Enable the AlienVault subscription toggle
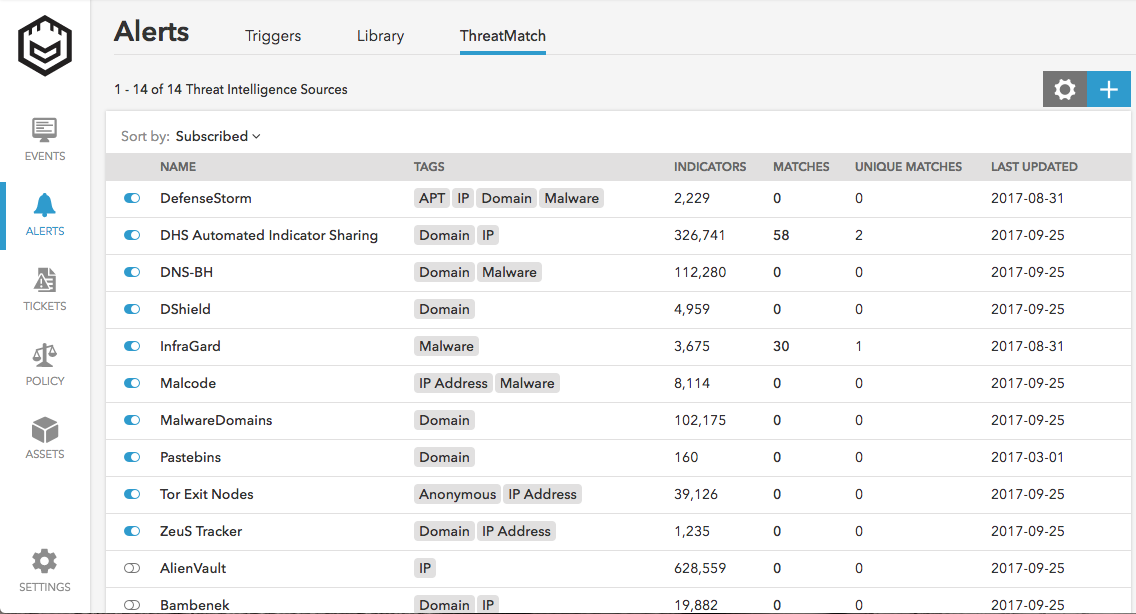Image resolution: width=1136 pixels, height=614 pixels. pyautogui.click(x=132, y=568)
